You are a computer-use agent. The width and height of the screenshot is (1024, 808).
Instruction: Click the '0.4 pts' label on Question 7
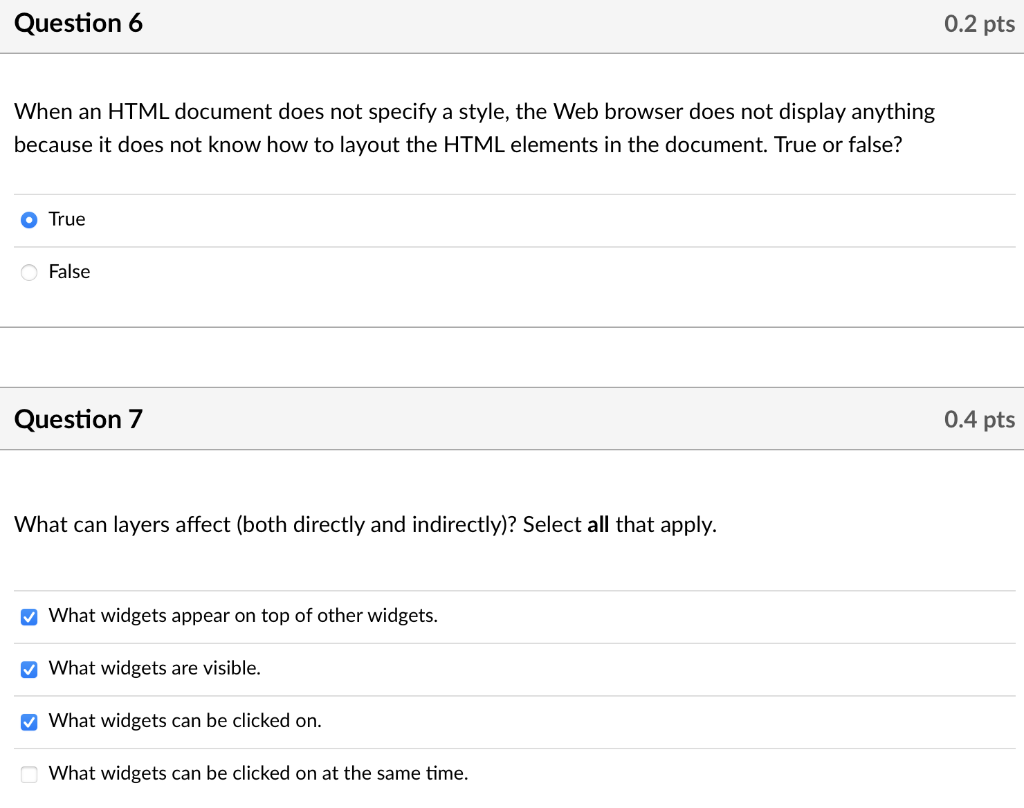click(x=979, y=419)
